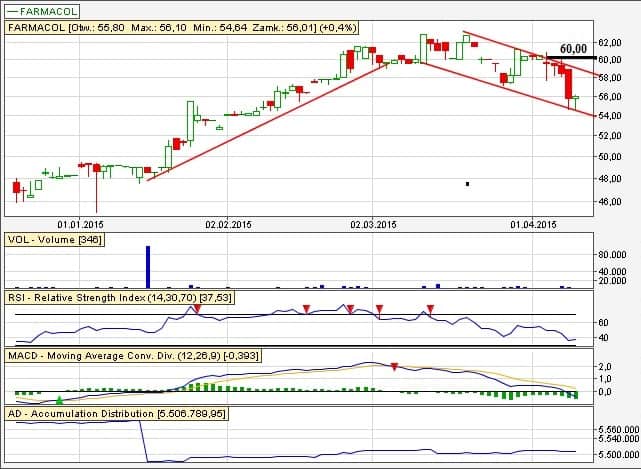Viewport: 641px width, 469px height.
Task: Select the green buy triangle on MACD panel
Action: pyautogui.click(x=59, y=400)
